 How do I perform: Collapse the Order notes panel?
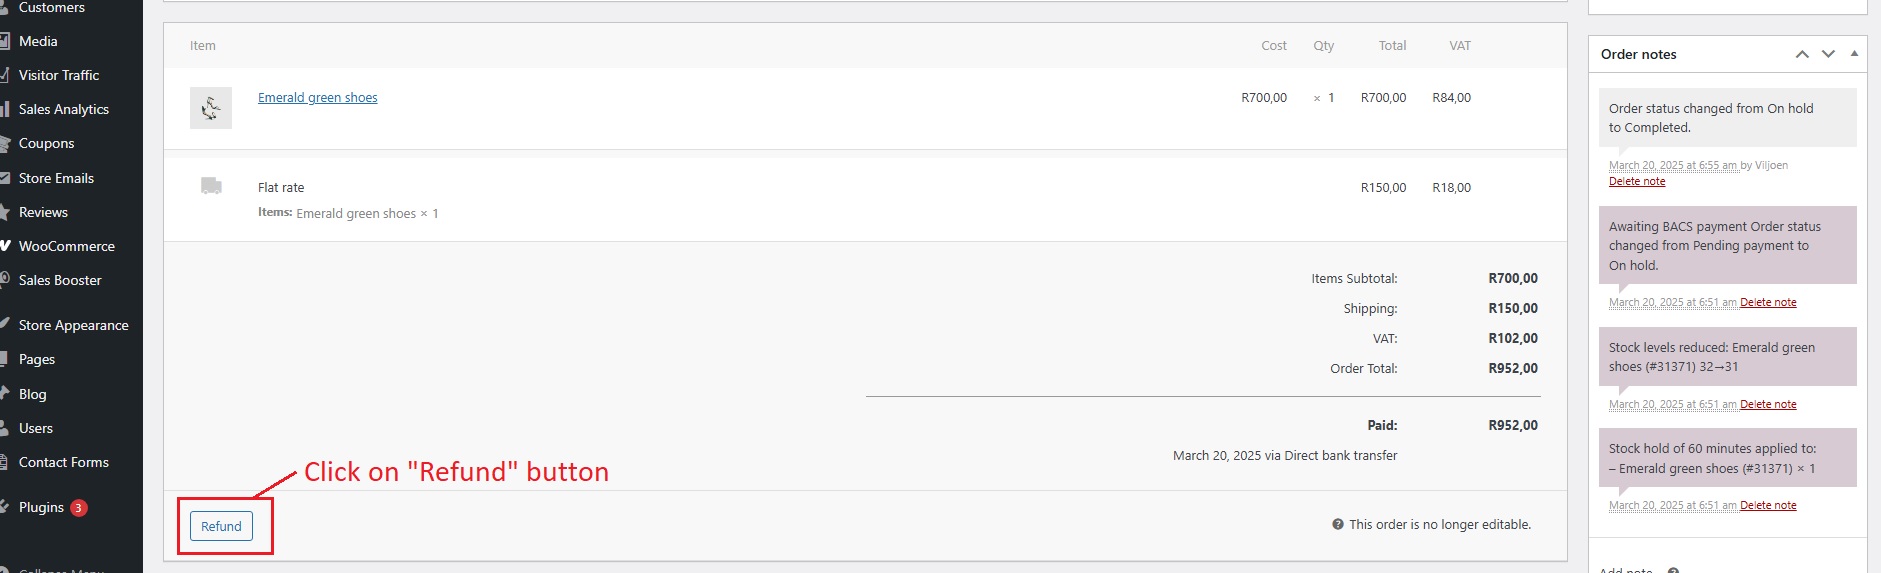1854,54
